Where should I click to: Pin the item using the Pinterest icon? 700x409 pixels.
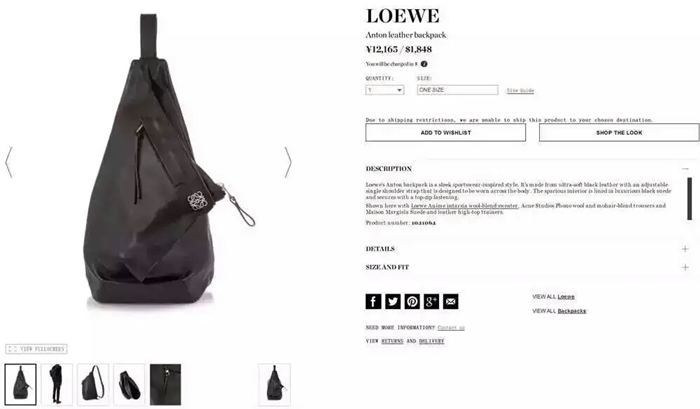tap(412, 301)
